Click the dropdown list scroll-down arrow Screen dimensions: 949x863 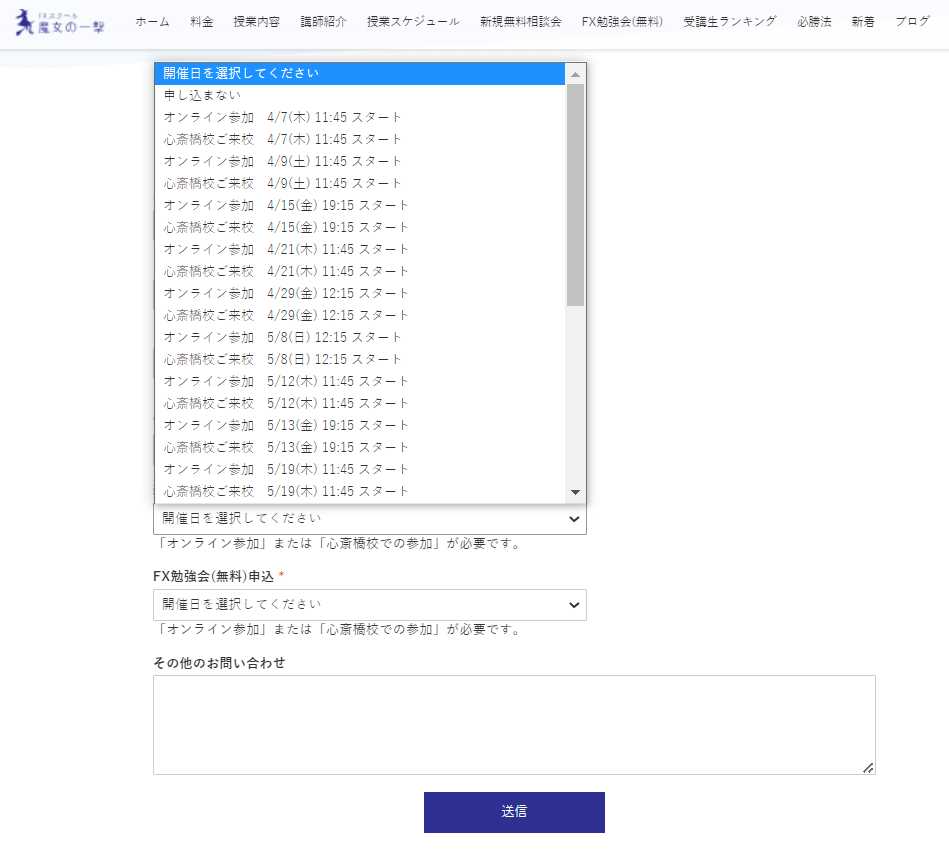(x=576, y=492)
